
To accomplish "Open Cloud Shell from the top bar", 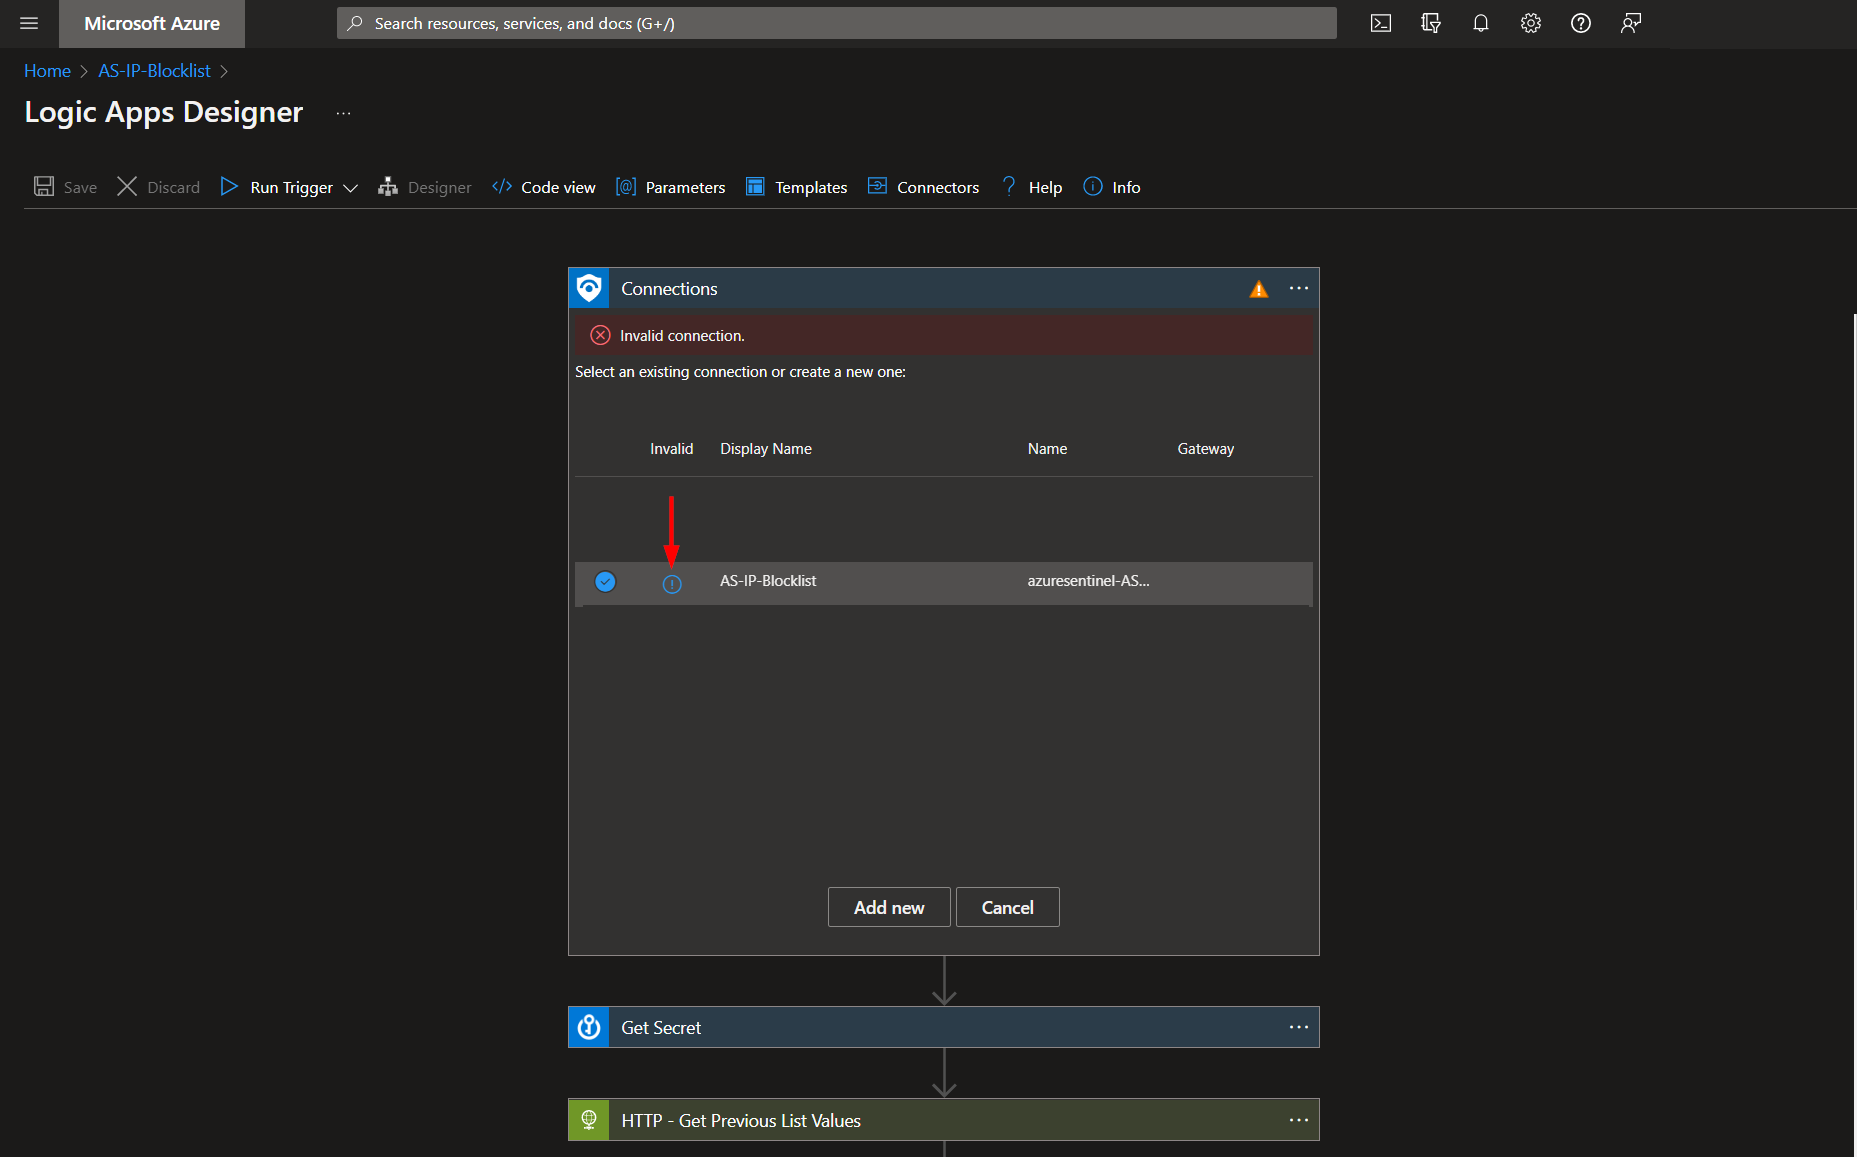I will point(1381,23).
